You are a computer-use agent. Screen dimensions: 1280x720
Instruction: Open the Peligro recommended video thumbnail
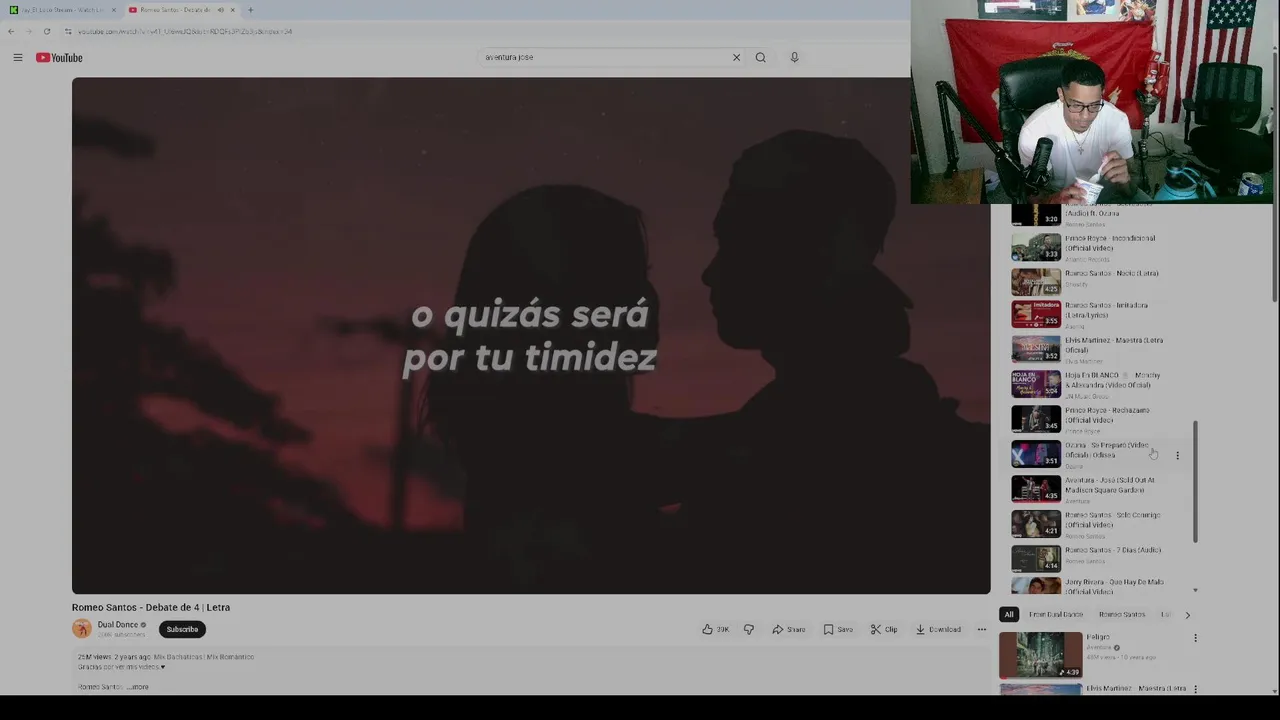(x=1041, y=655)
